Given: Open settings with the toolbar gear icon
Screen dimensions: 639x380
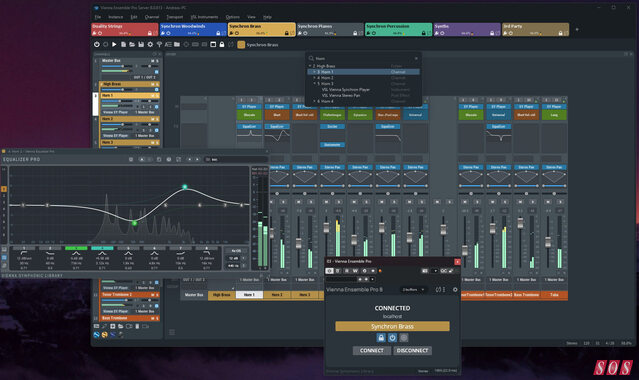Looking at the screenshot, I should [x=150, y=44].
